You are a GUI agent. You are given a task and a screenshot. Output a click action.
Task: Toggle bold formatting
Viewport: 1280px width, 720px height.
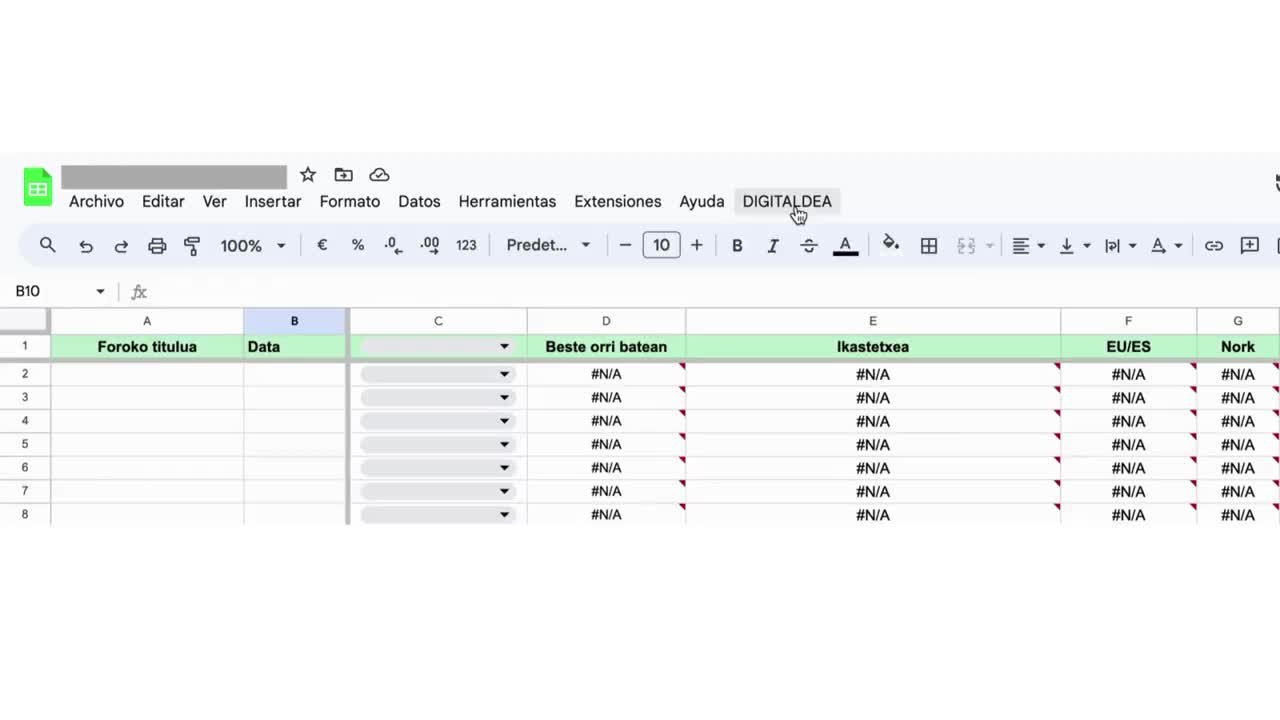click(737, 246)
